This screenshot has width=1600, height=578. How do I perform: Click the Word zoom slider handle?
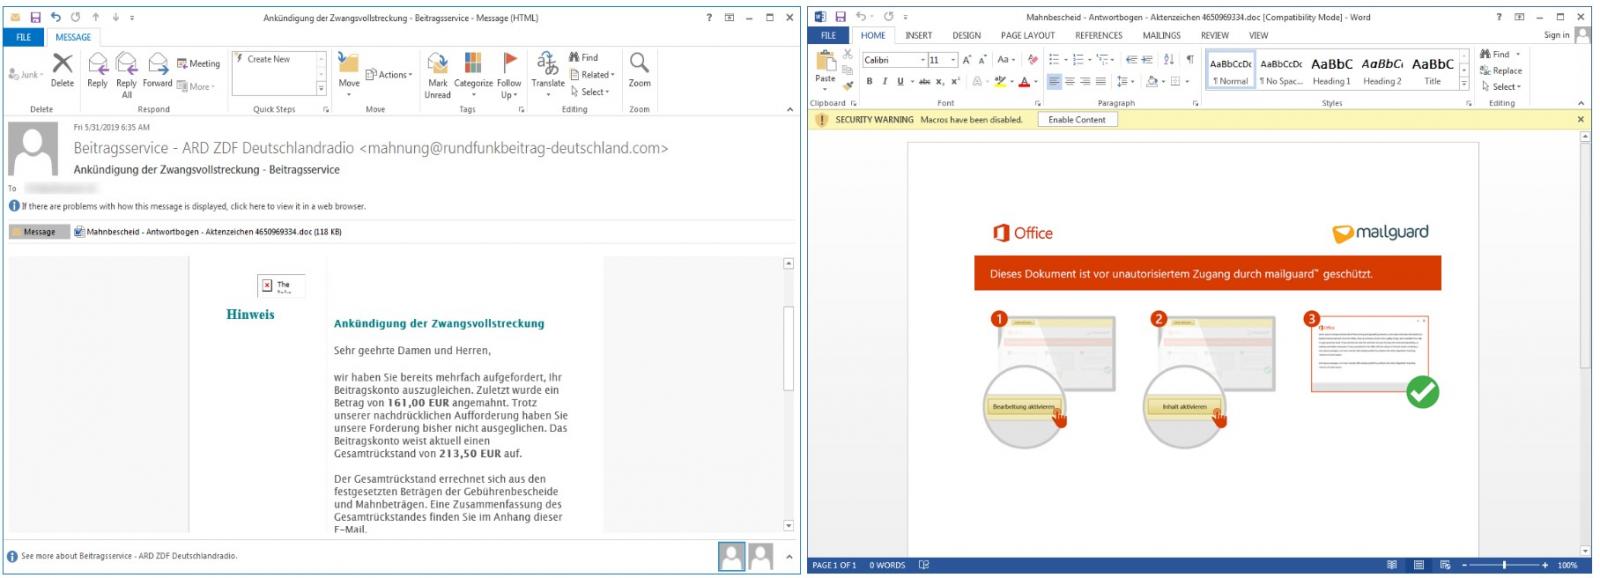click(1504, 565)
